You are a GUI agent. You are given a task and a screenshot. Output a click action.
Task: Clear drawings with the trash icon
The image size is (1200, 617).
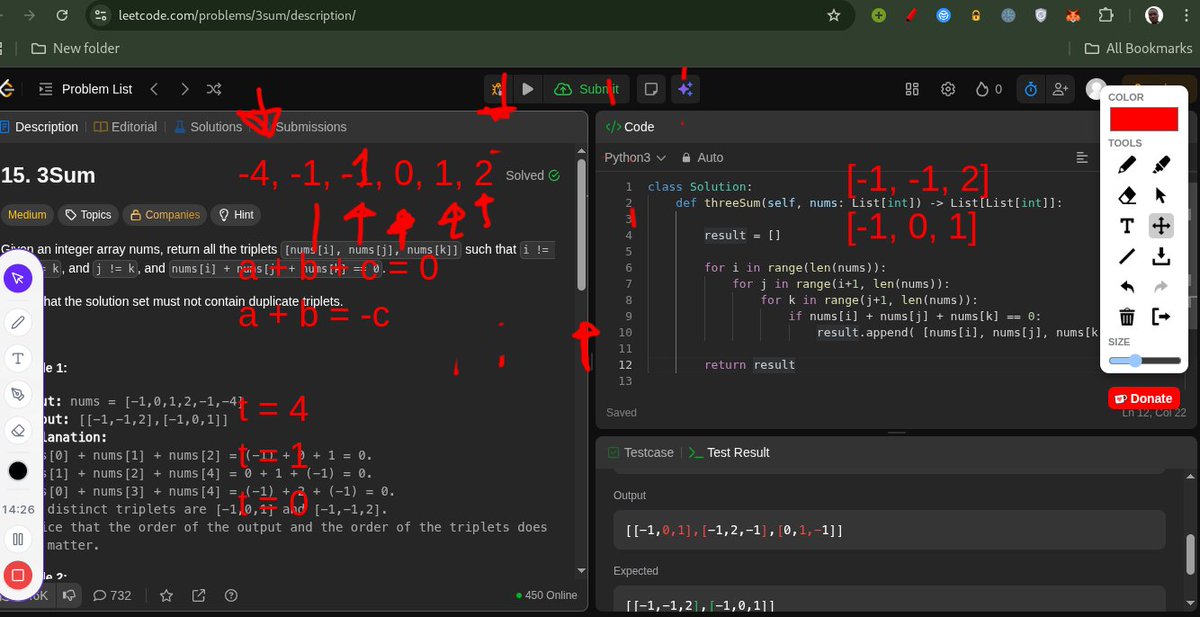[x=1127, y=317]
